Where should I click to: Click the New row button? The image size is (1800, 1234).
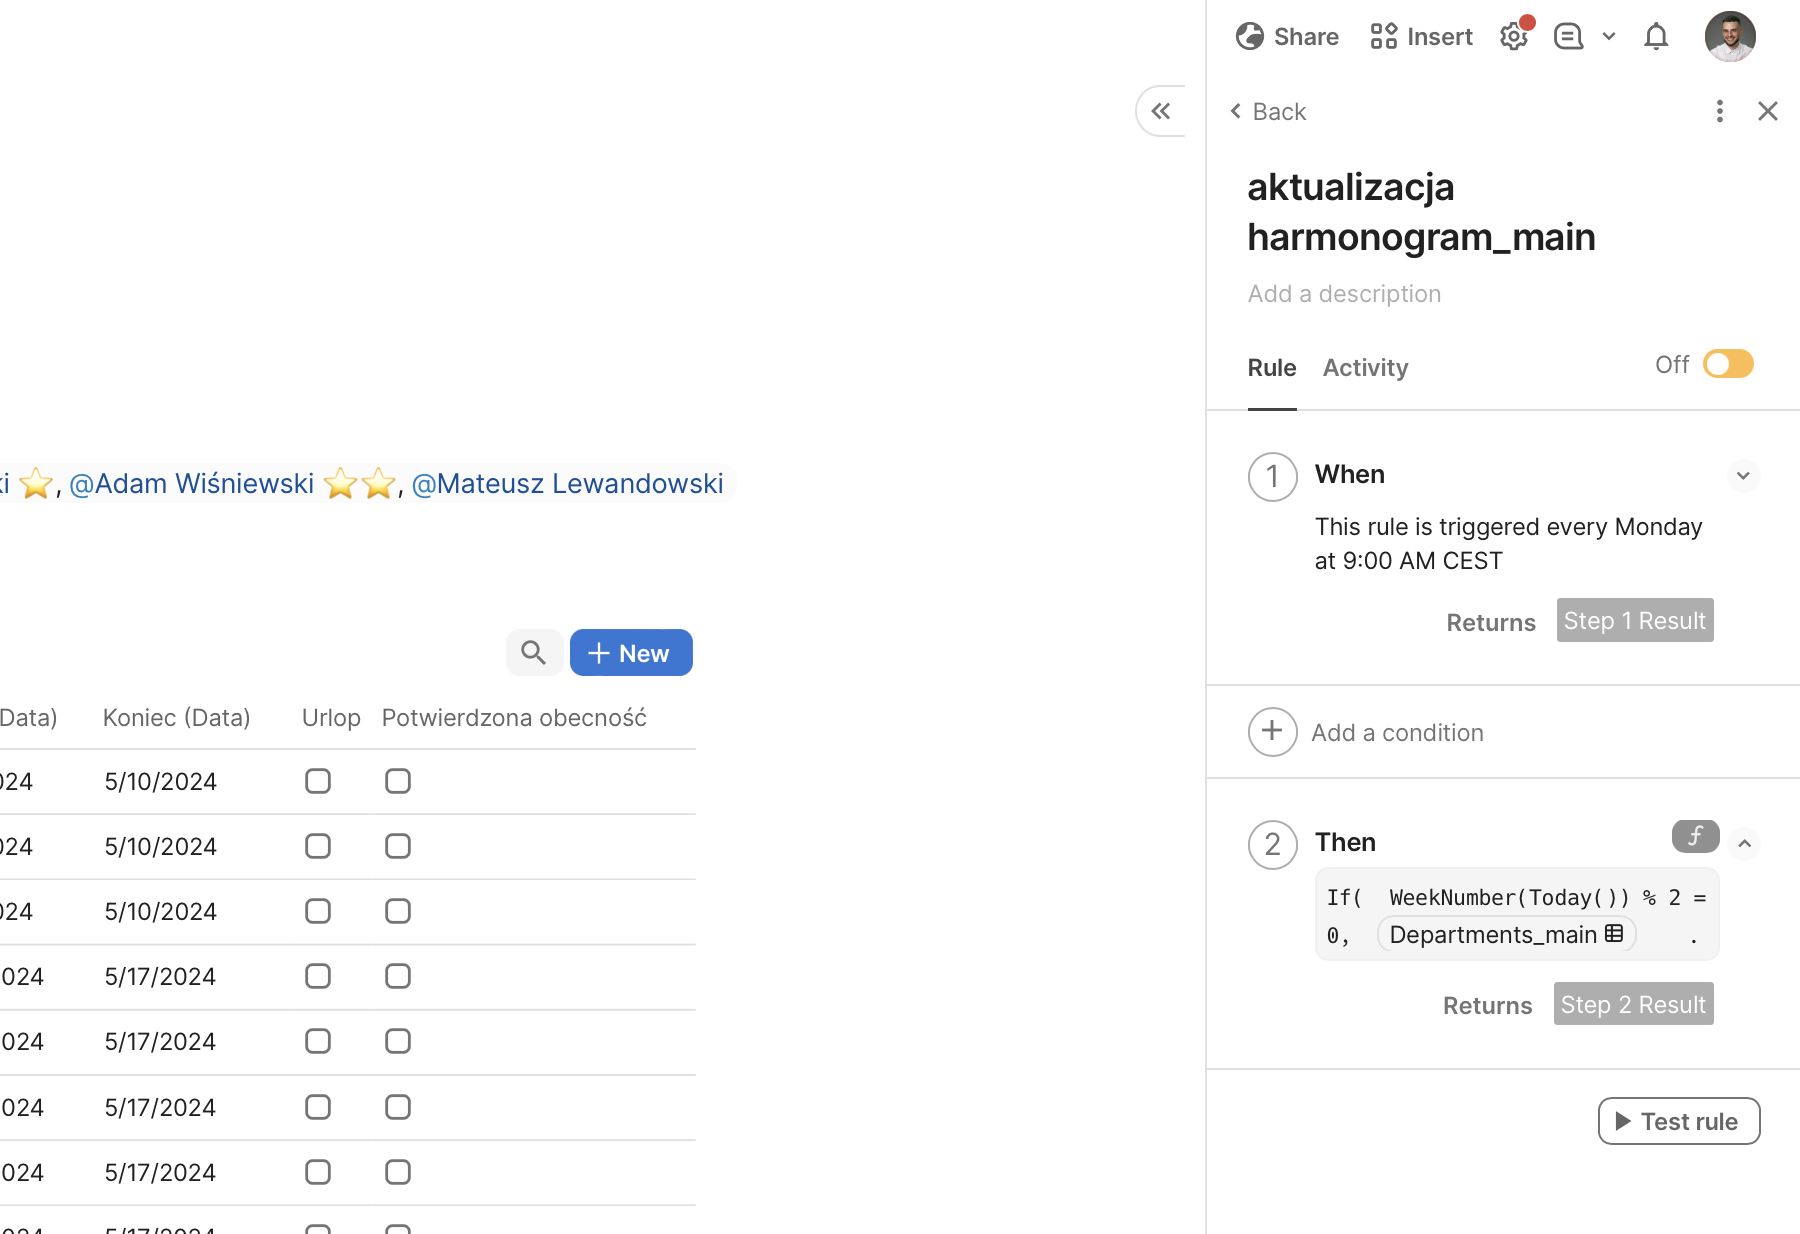coord(631,653)
